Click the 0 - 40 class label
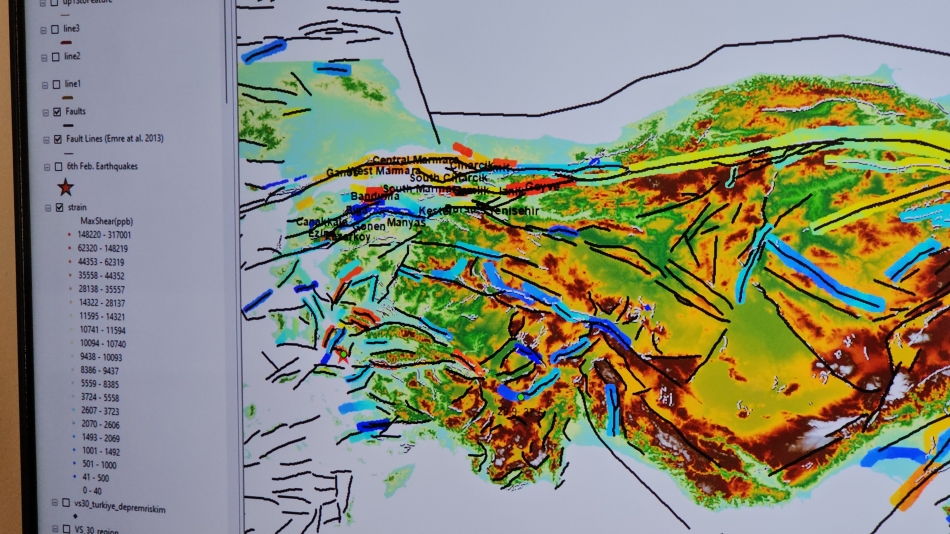This screenshot has height=534, width=950. (92, 490)
